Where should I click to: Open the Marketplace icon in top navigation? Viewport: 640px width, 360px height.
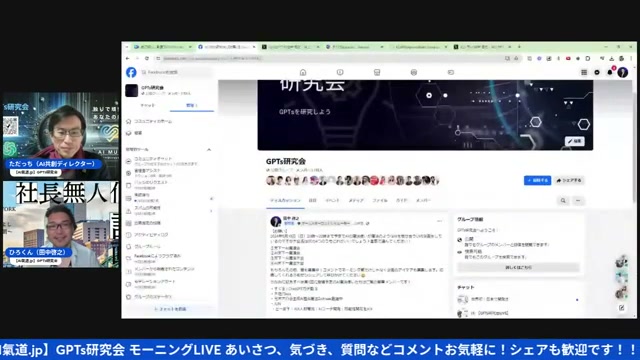tap(377, 72)
